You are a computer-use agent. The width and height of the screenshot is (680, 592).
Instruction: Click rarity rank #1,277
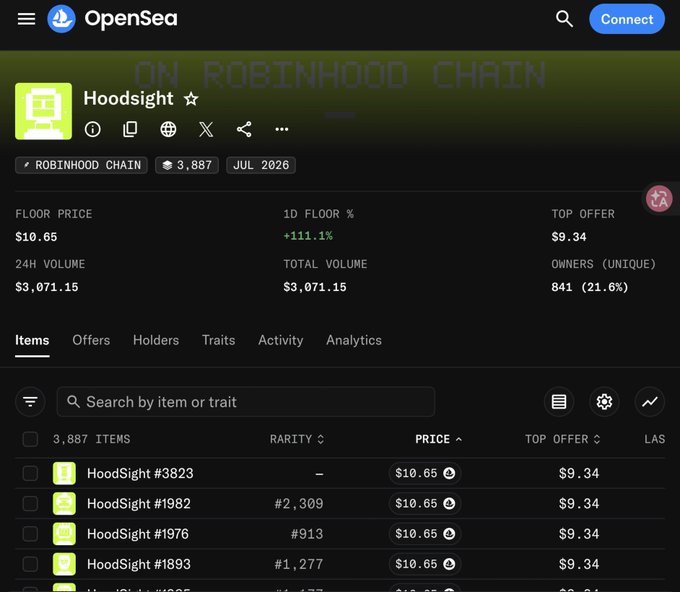(299, 564)
